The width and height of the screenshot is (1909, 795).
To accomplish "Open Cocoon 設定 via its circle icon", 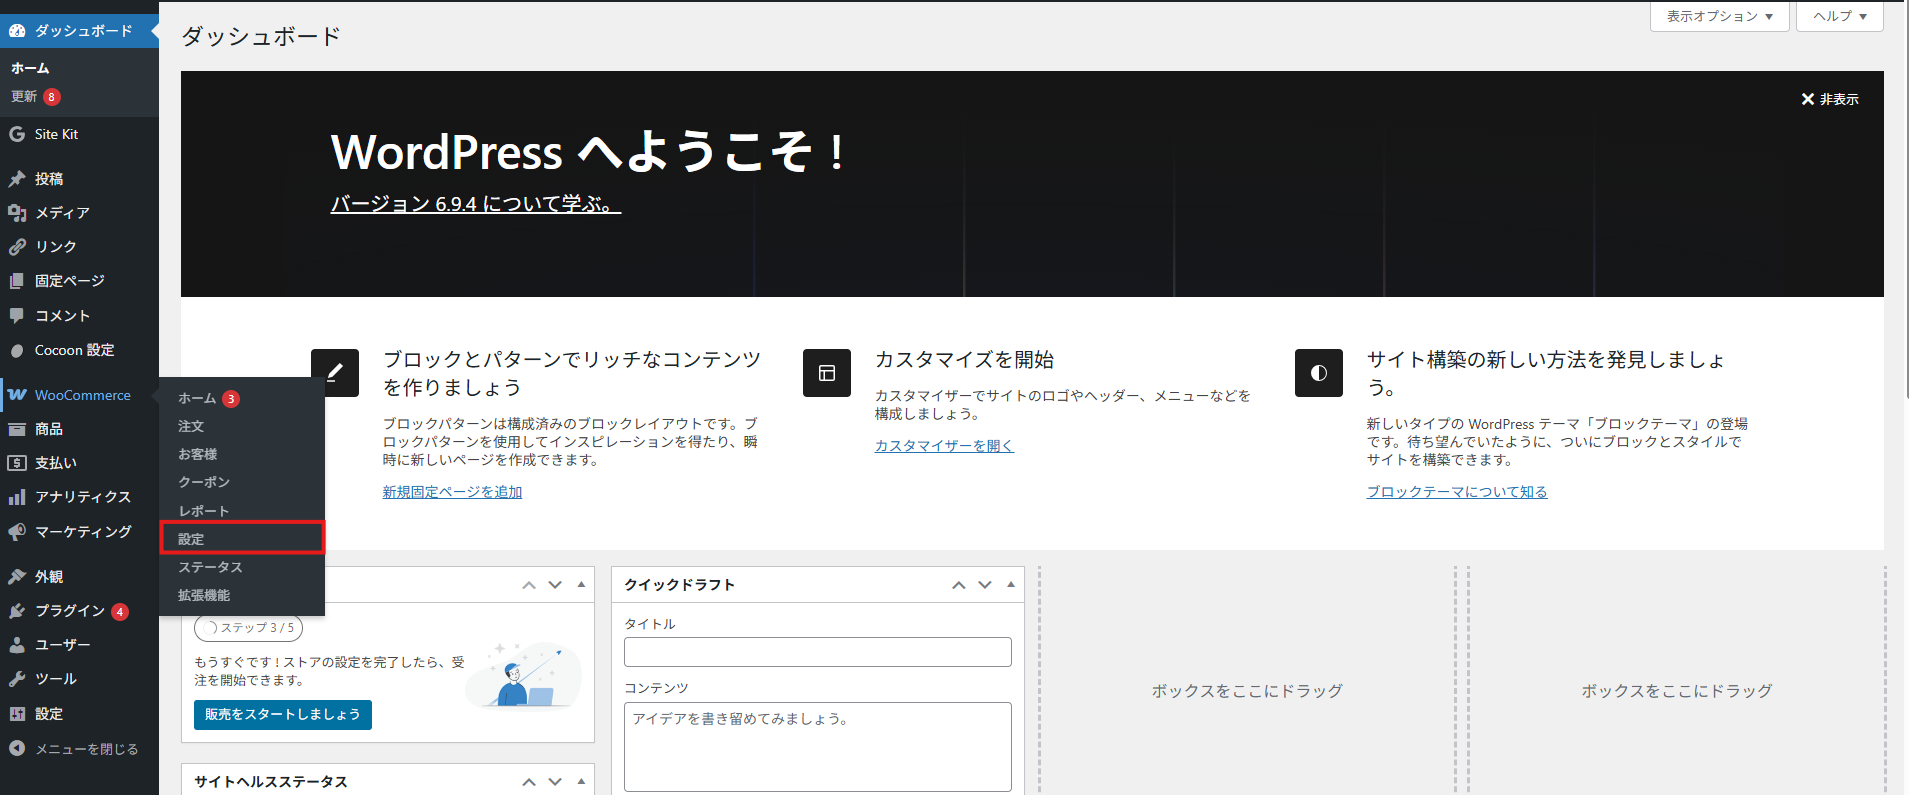I will pos(17,351).
